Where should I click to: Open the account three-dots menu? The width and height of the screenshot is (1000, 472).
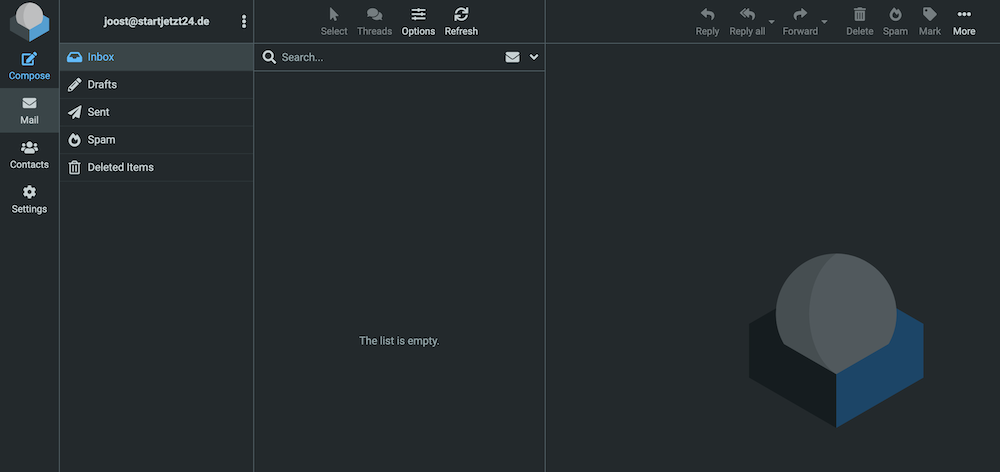pos(244,21)
